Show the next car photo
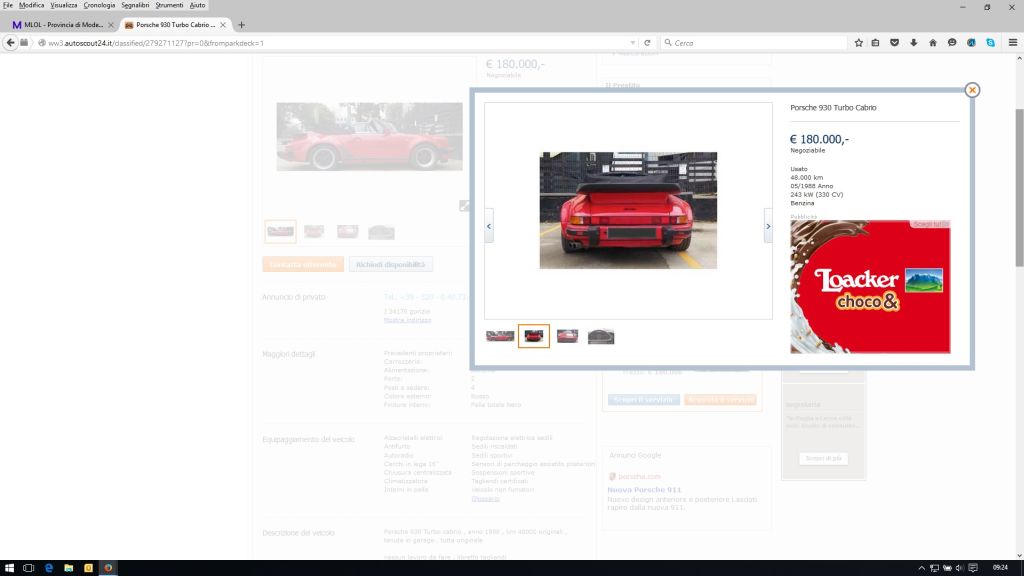 [768, 226]
